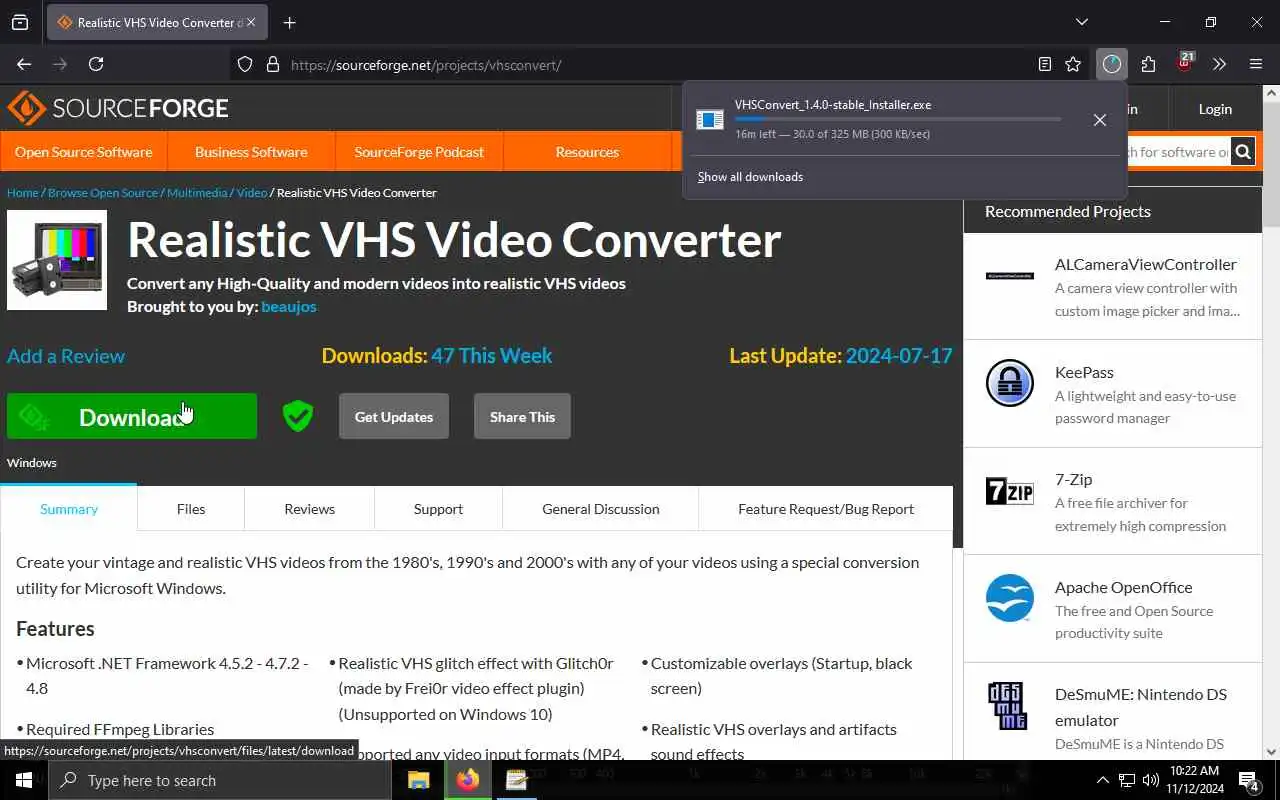Click the Home breadcrumb link
The width and height of the screenshot is (1280, 800).
[x=22, y=192]
